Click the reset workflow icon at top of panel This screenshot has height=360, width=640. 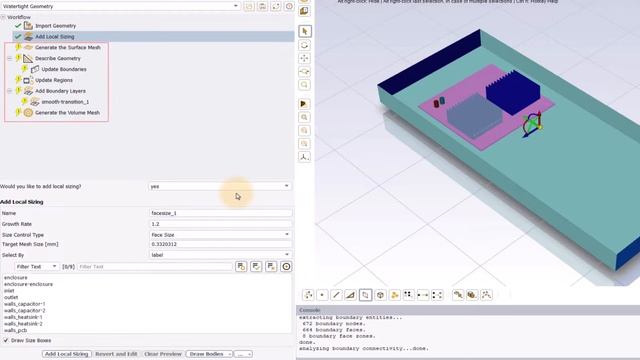coord(276,6)
